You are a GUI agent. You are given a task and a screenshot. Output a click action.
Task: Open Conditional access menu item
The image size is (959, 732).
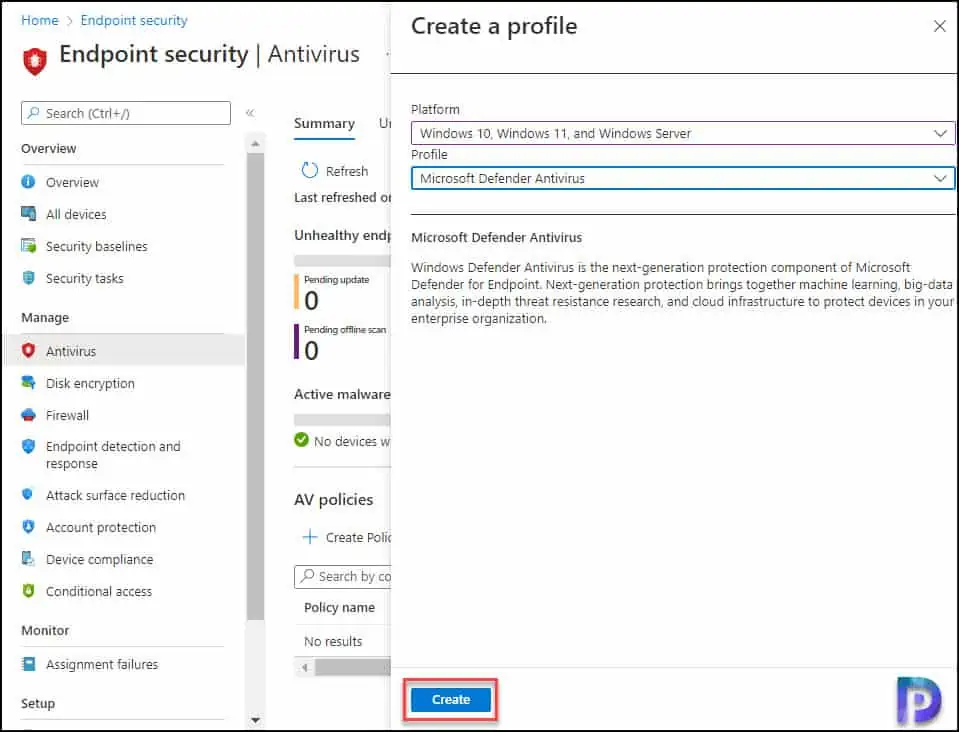pyautogui.click(x=99, y=591)
